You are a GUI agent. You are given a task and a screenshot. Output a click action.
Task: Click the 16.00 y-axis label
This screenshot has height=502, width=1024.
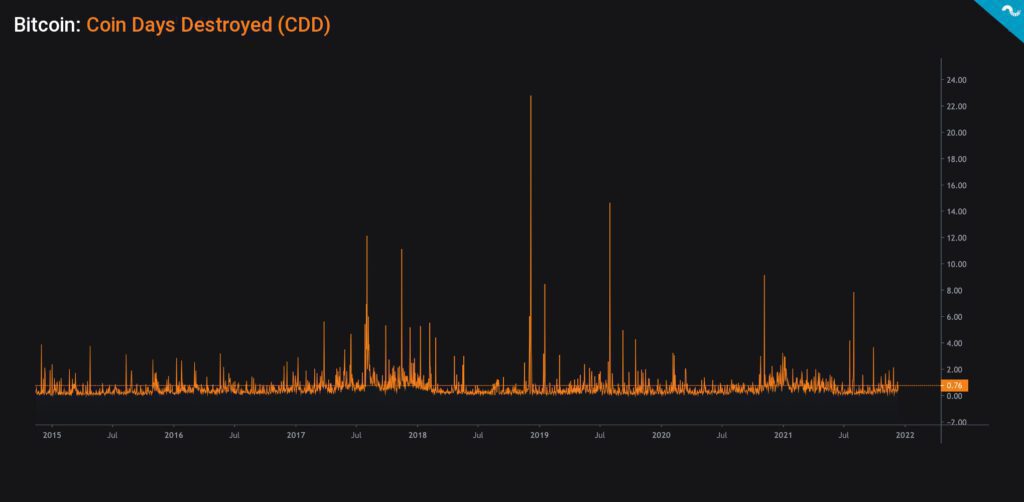[956, 185]
